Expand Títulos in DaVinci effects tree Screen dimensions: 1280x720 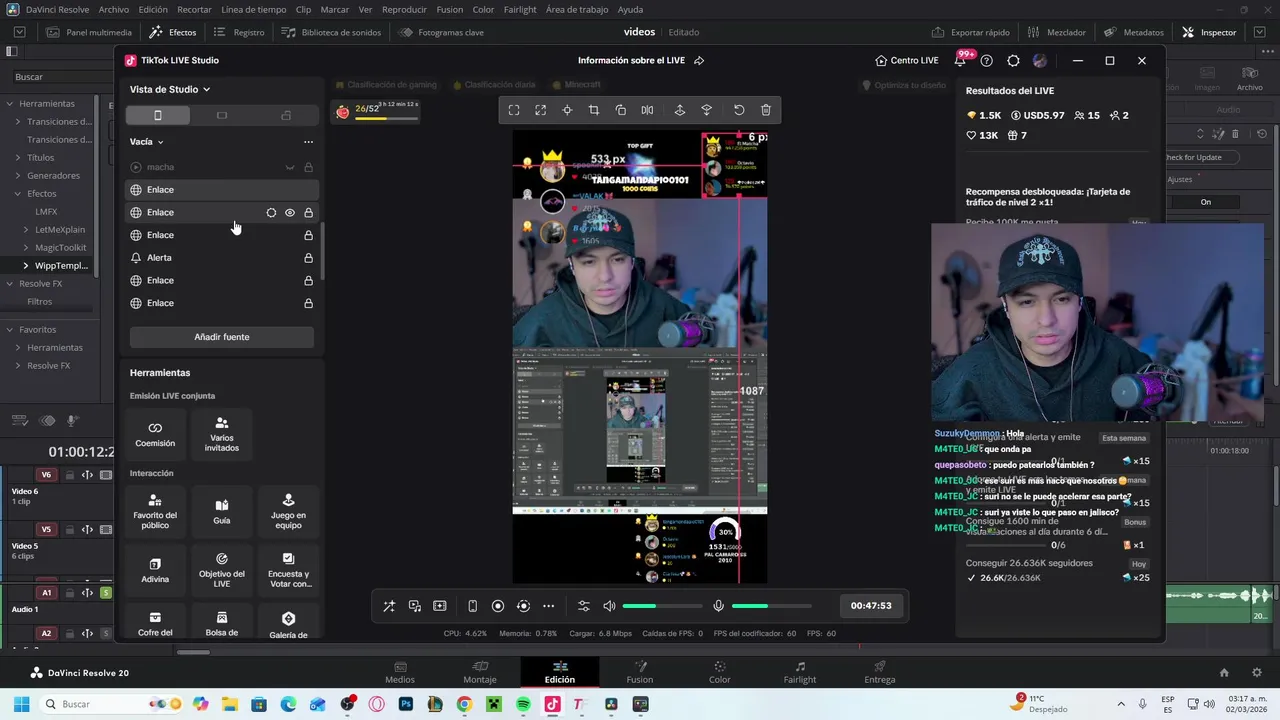17,158
